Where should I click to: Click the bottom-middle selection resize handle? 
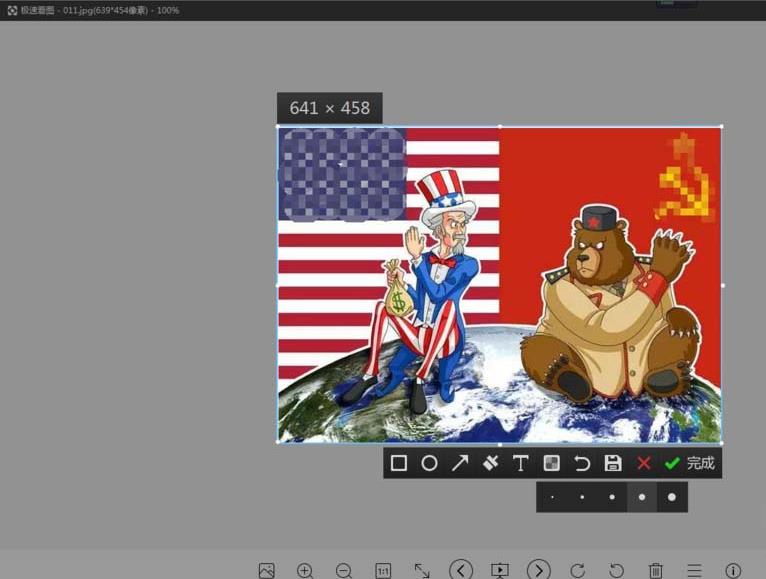[499, 444]
